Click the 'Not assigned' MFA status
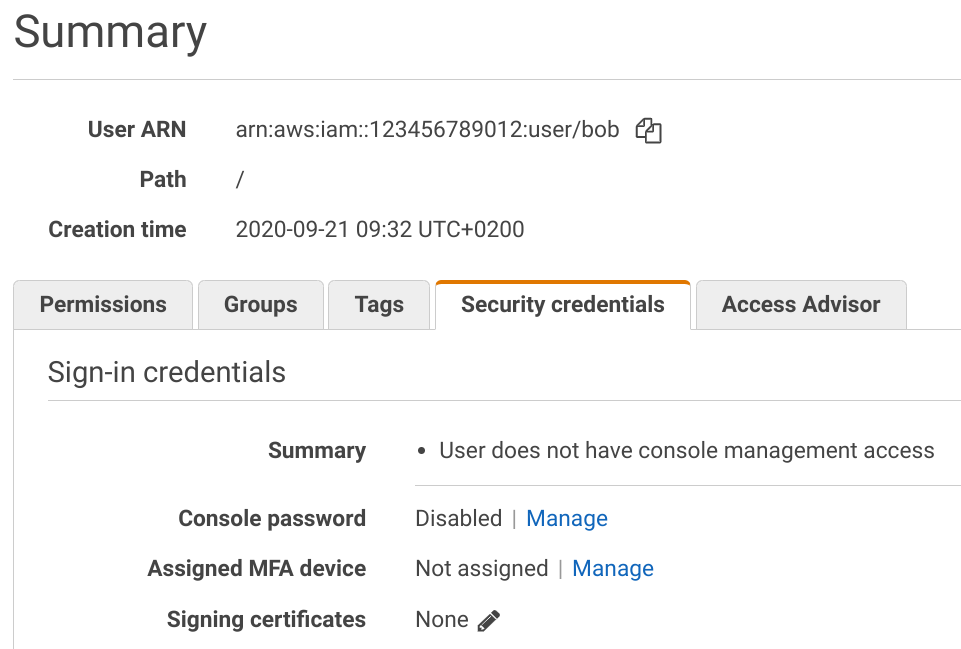961x649 pixels. [x=482, y=569]
